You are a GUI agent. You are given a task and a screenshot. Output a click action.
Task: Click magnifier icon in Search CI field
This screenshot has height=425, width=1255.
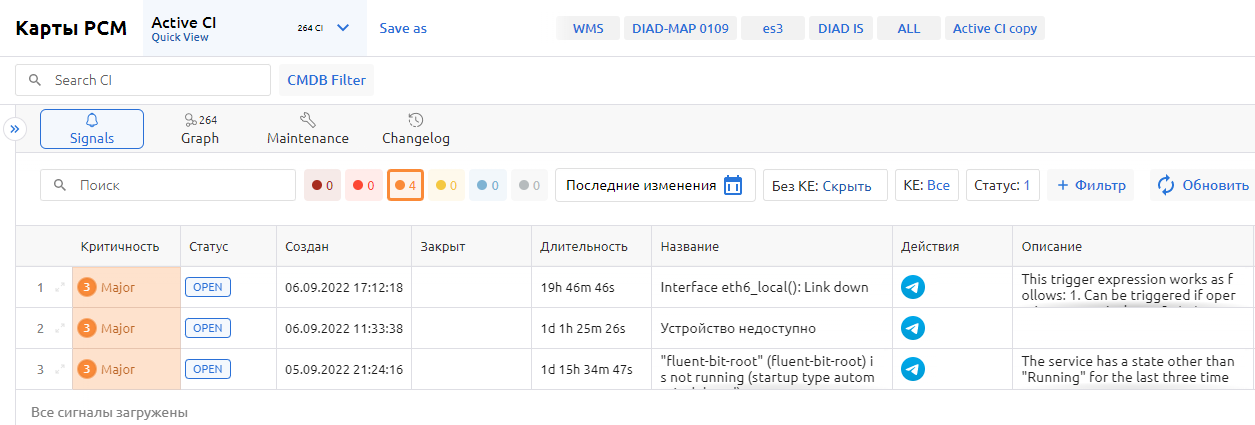click(x=36, y=80)
